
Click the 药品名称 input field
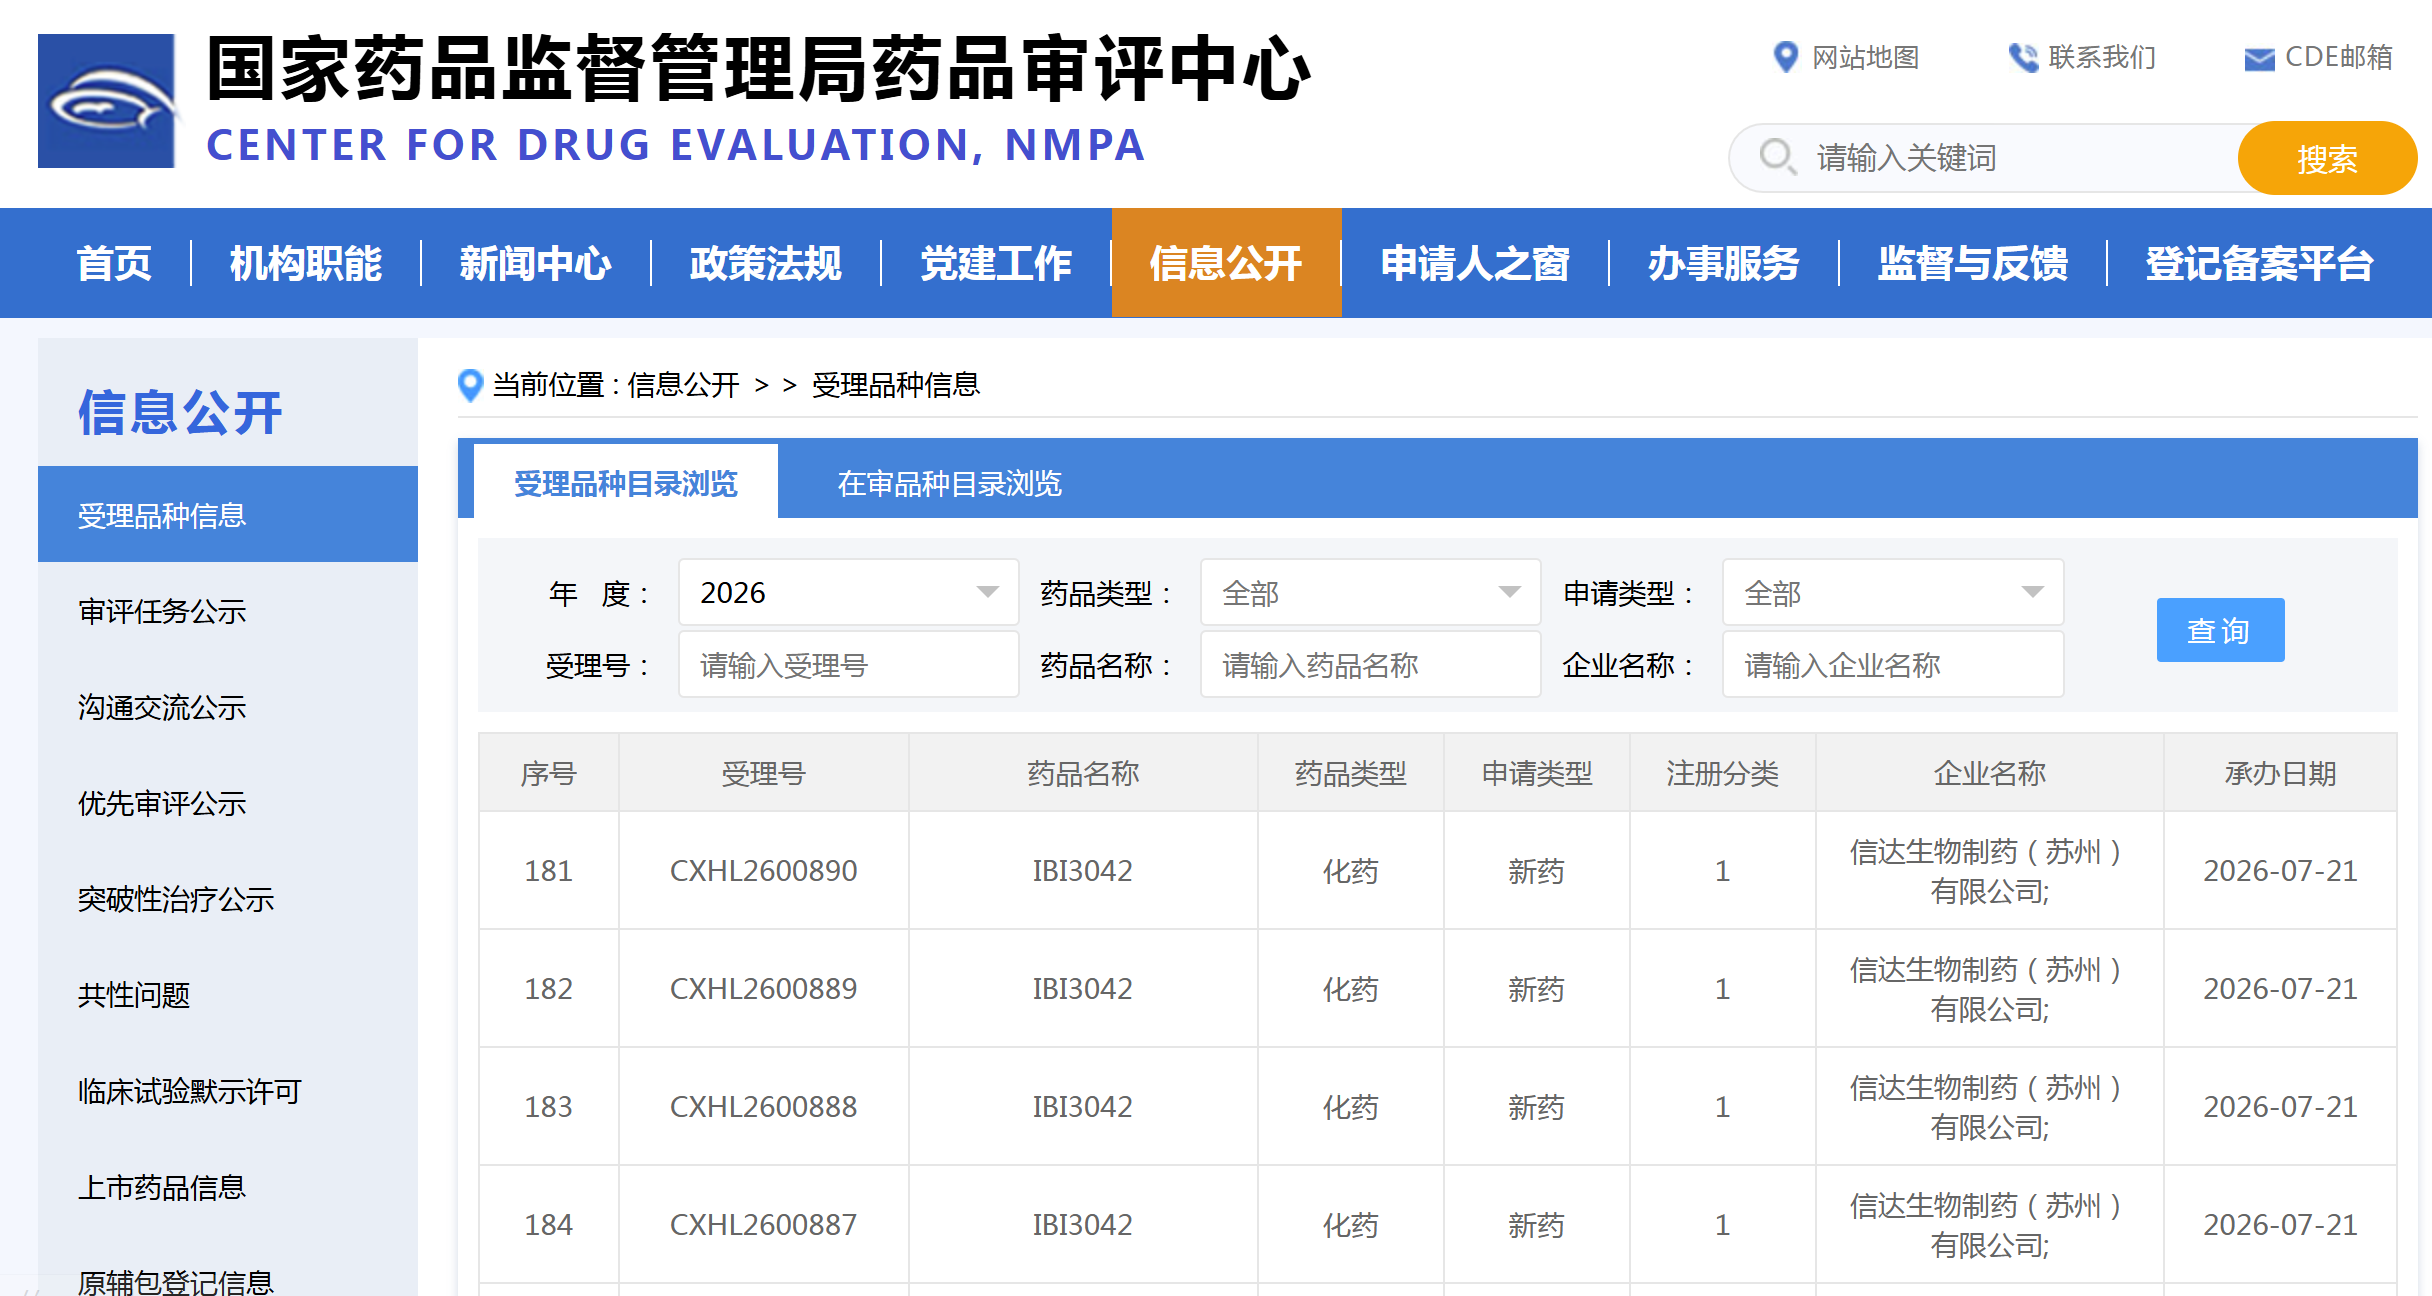click(1371, 664)
